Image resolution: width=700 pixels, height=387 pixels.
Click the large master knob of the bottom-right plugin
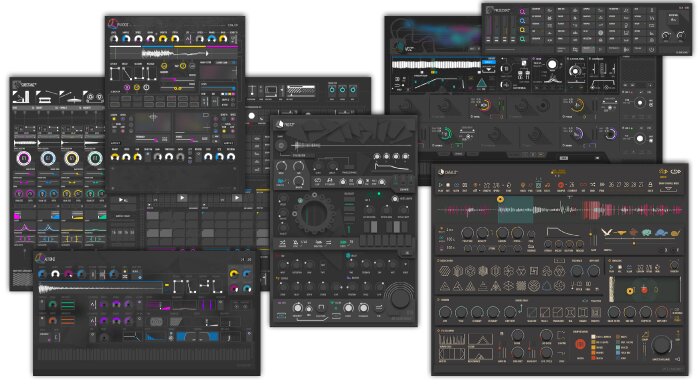pos(662,345)
